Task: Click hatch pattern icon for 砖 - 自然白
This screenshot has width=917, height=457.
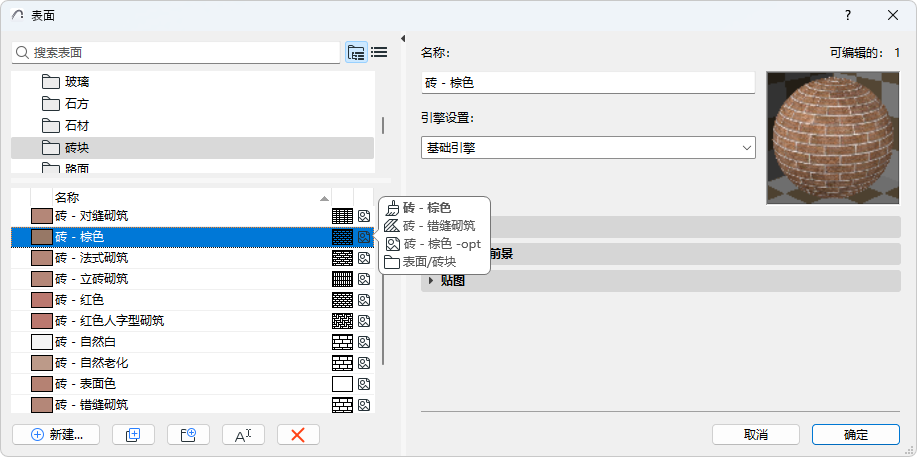Action: [x=342, y=342]
